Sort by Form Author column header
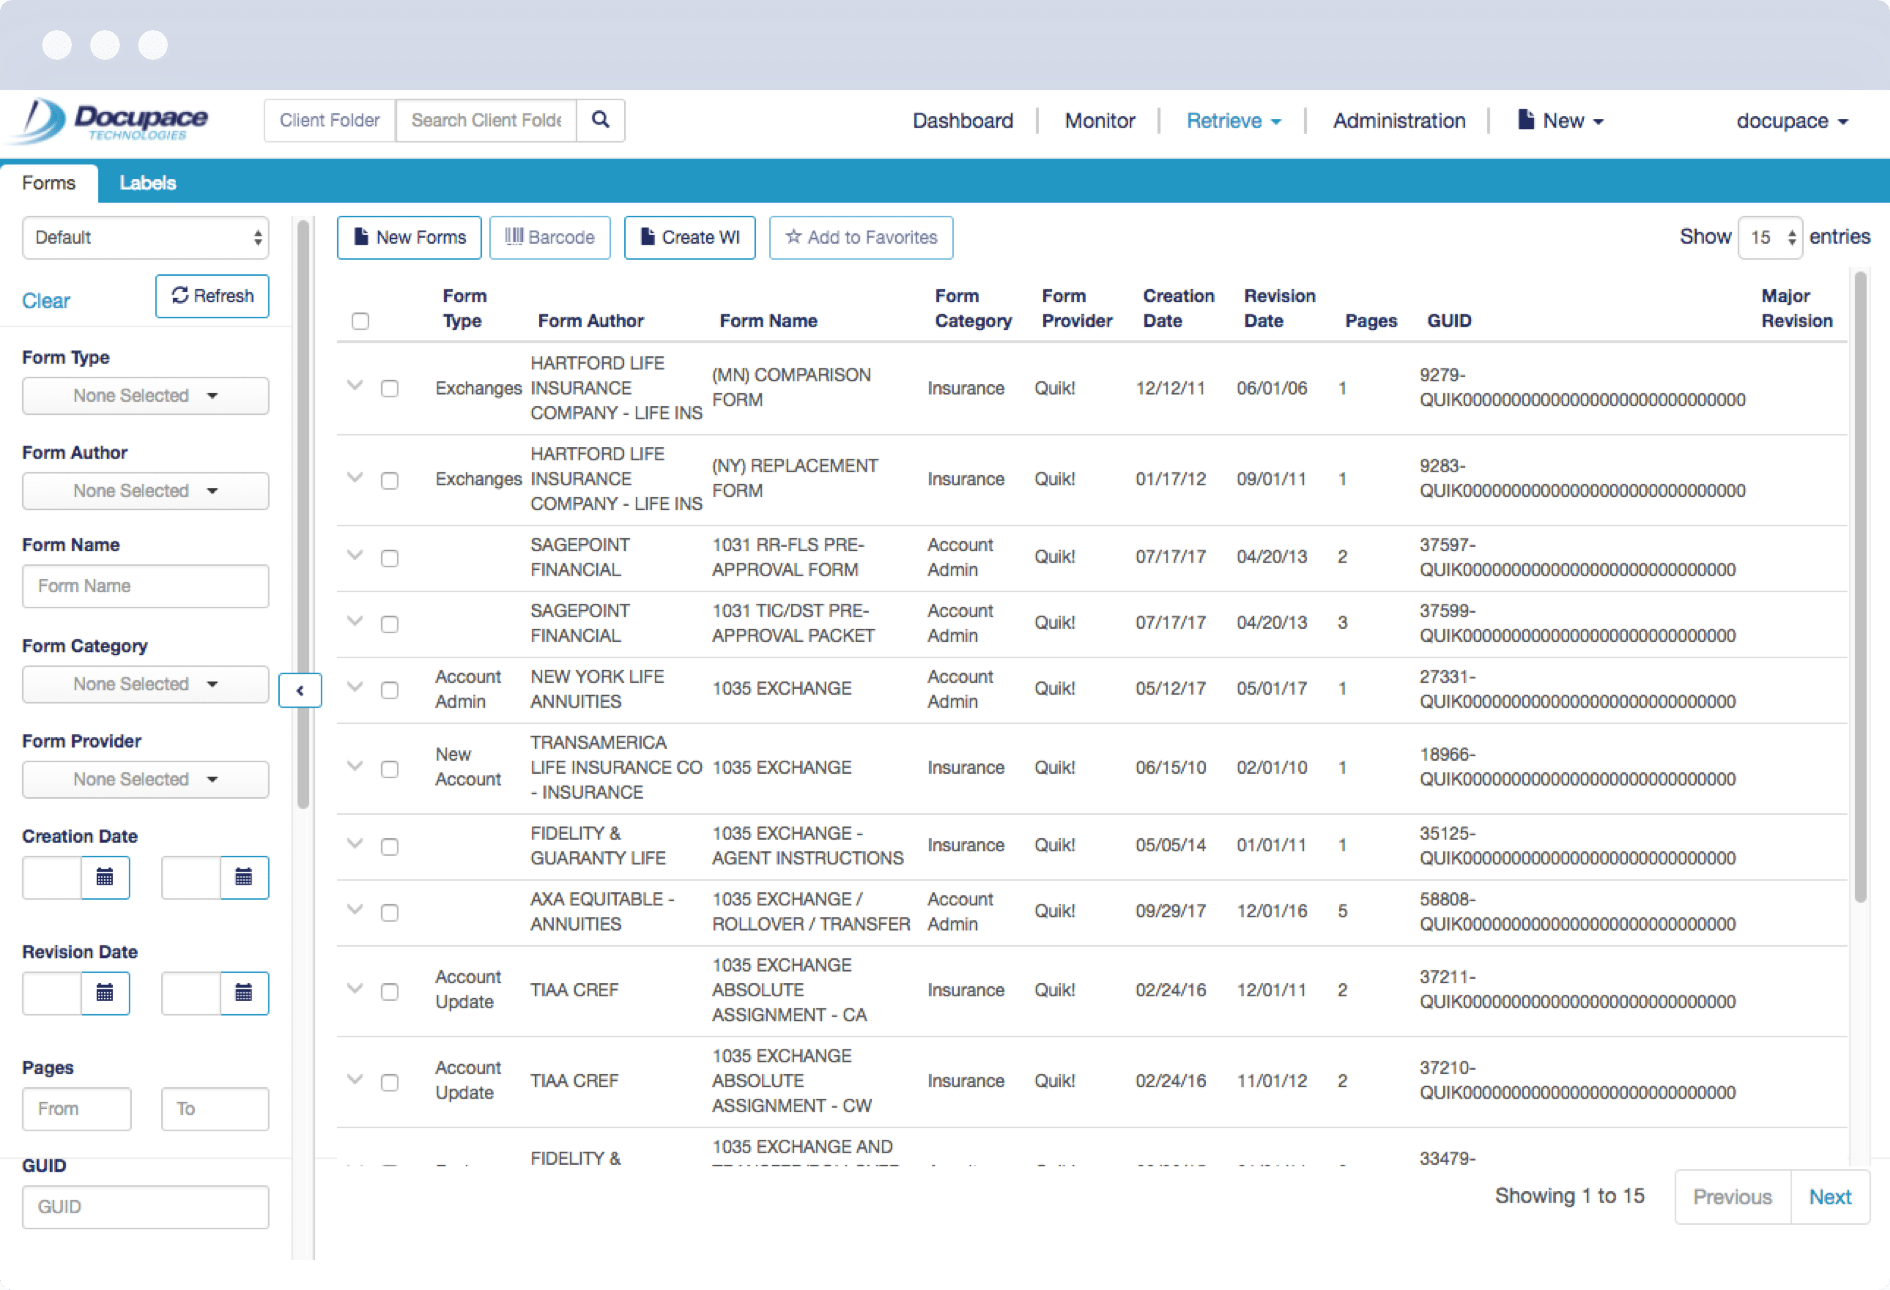Viewport: 1890px width, 1290px height. coord(591,321)
